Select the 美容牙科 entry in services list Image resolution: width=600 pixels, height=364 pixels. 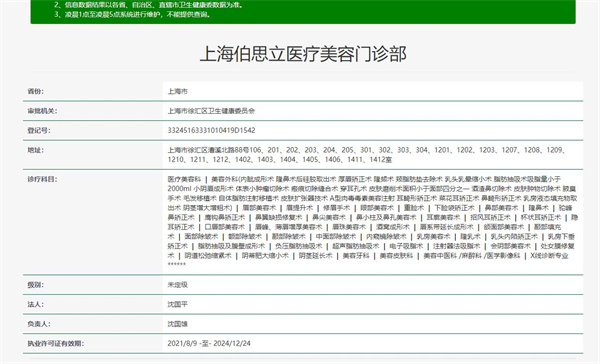pyautogui.click(x=356, y=256)
